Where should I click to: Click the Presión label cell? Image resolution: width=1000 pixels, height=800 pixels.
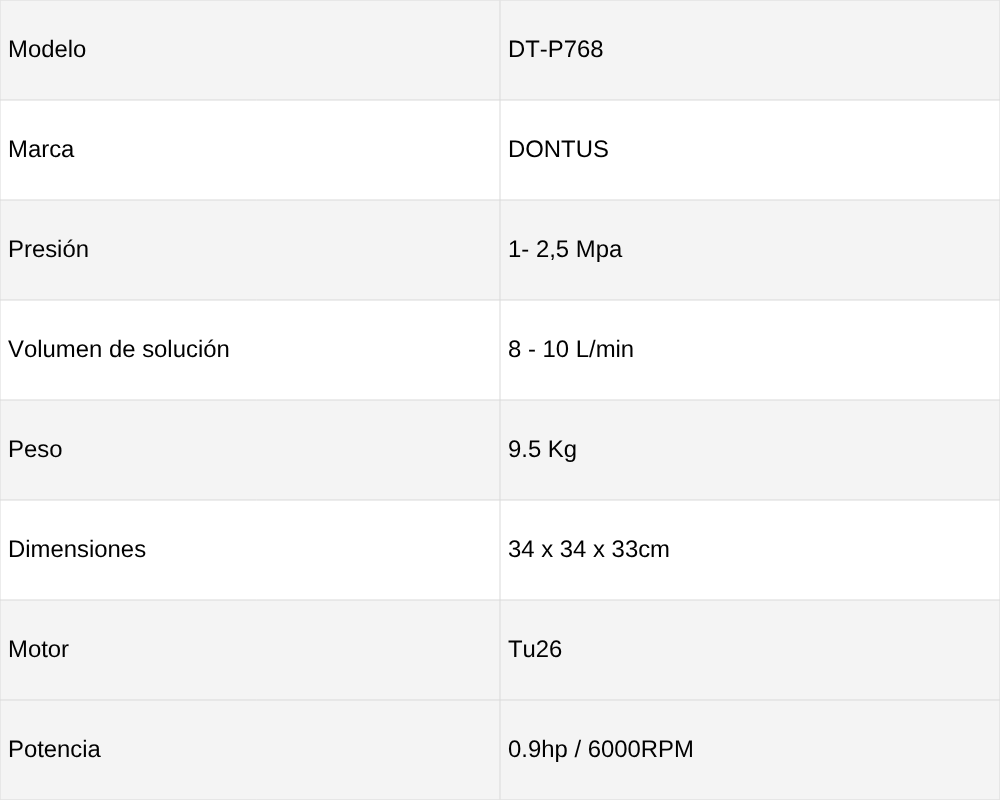[x=250, y=250]
